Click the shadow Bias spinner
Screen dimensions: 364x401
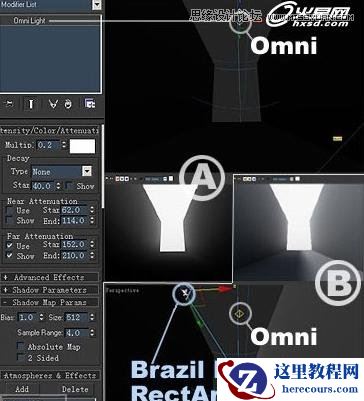tap(42, 317)
